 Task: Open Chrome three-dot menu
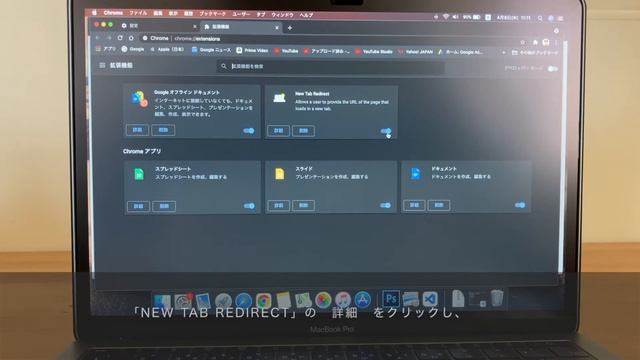tap(556, 42)
